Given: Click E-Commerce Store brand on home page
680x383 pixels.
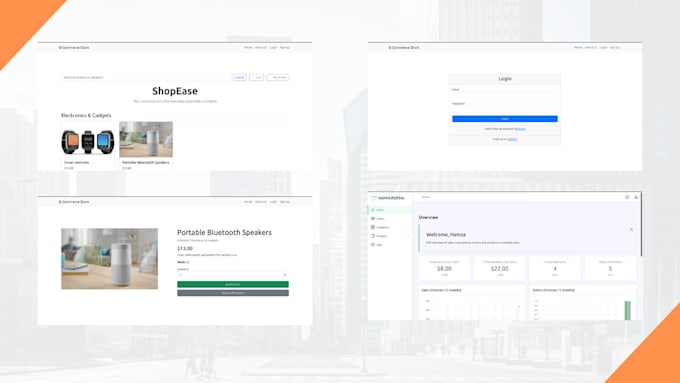Looking at the screenshot, I should [74, 47].
